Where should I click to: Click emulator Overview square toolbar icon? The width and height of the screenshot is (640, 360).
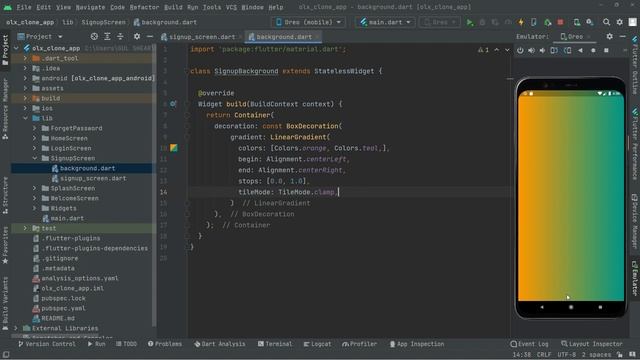click(606, 51)
